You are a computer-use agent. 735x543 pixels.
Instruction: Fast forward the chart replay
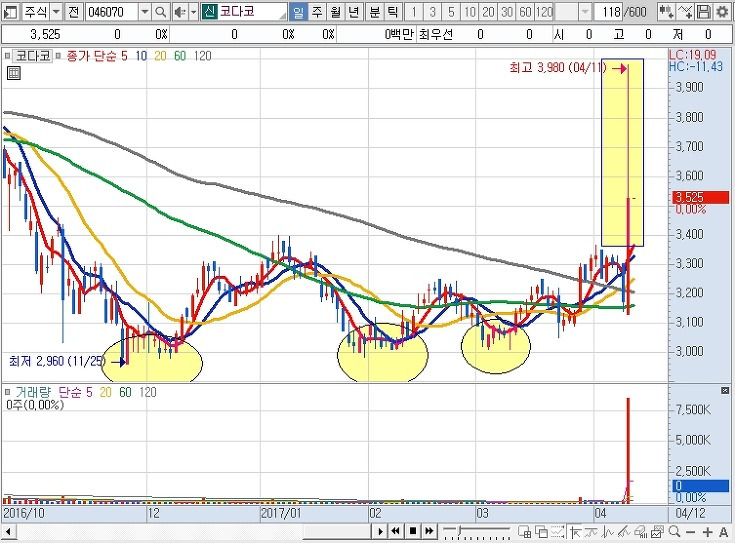point(429,531)
